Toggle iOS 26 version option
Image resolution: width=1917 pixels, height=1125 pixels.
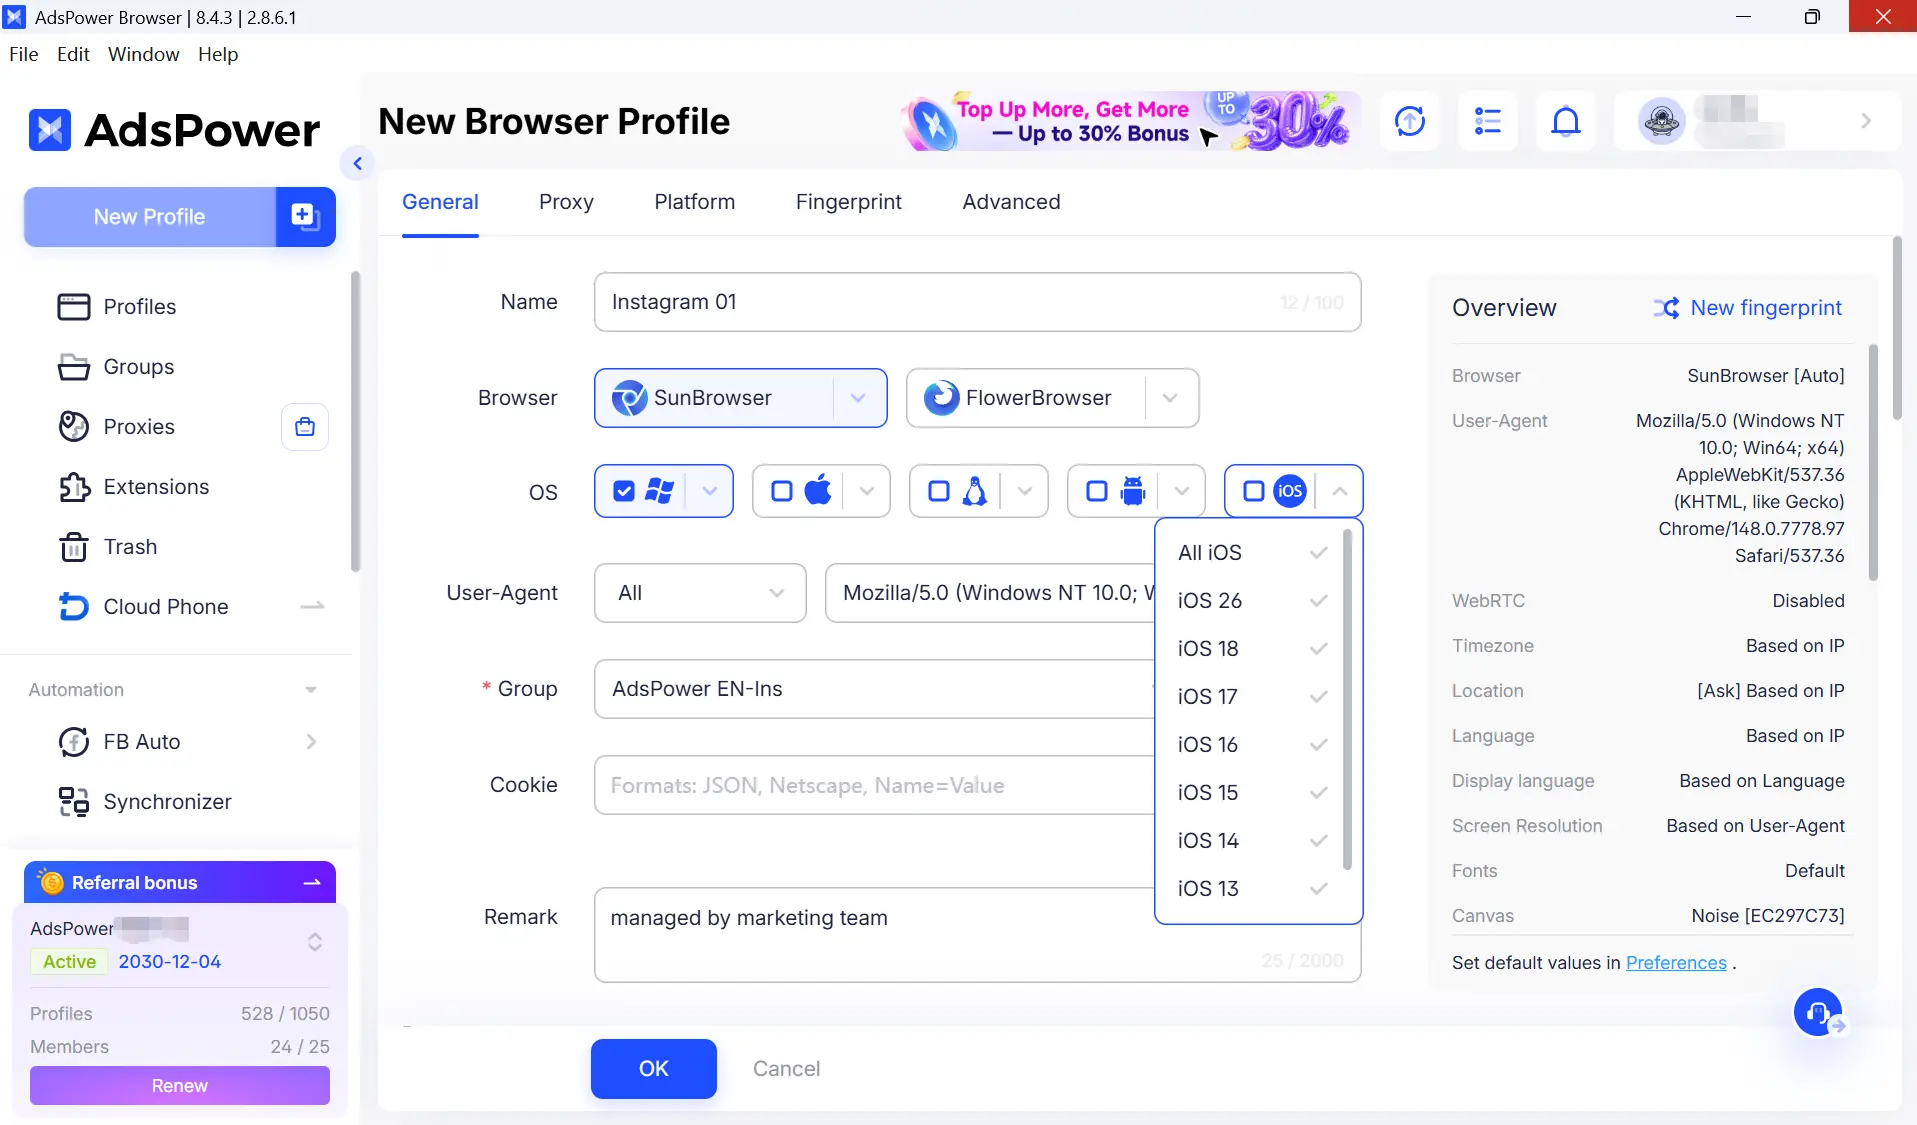pyautogui.click(x=1251, y=601)
